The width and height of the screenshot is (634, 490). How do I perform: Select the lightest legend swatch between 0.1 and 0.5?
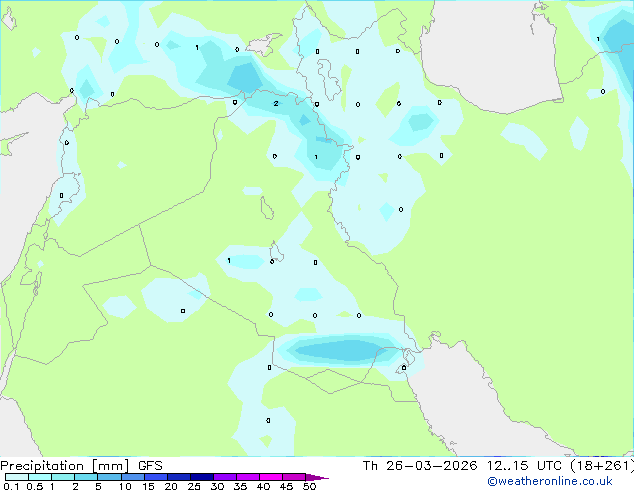point(17,477)
